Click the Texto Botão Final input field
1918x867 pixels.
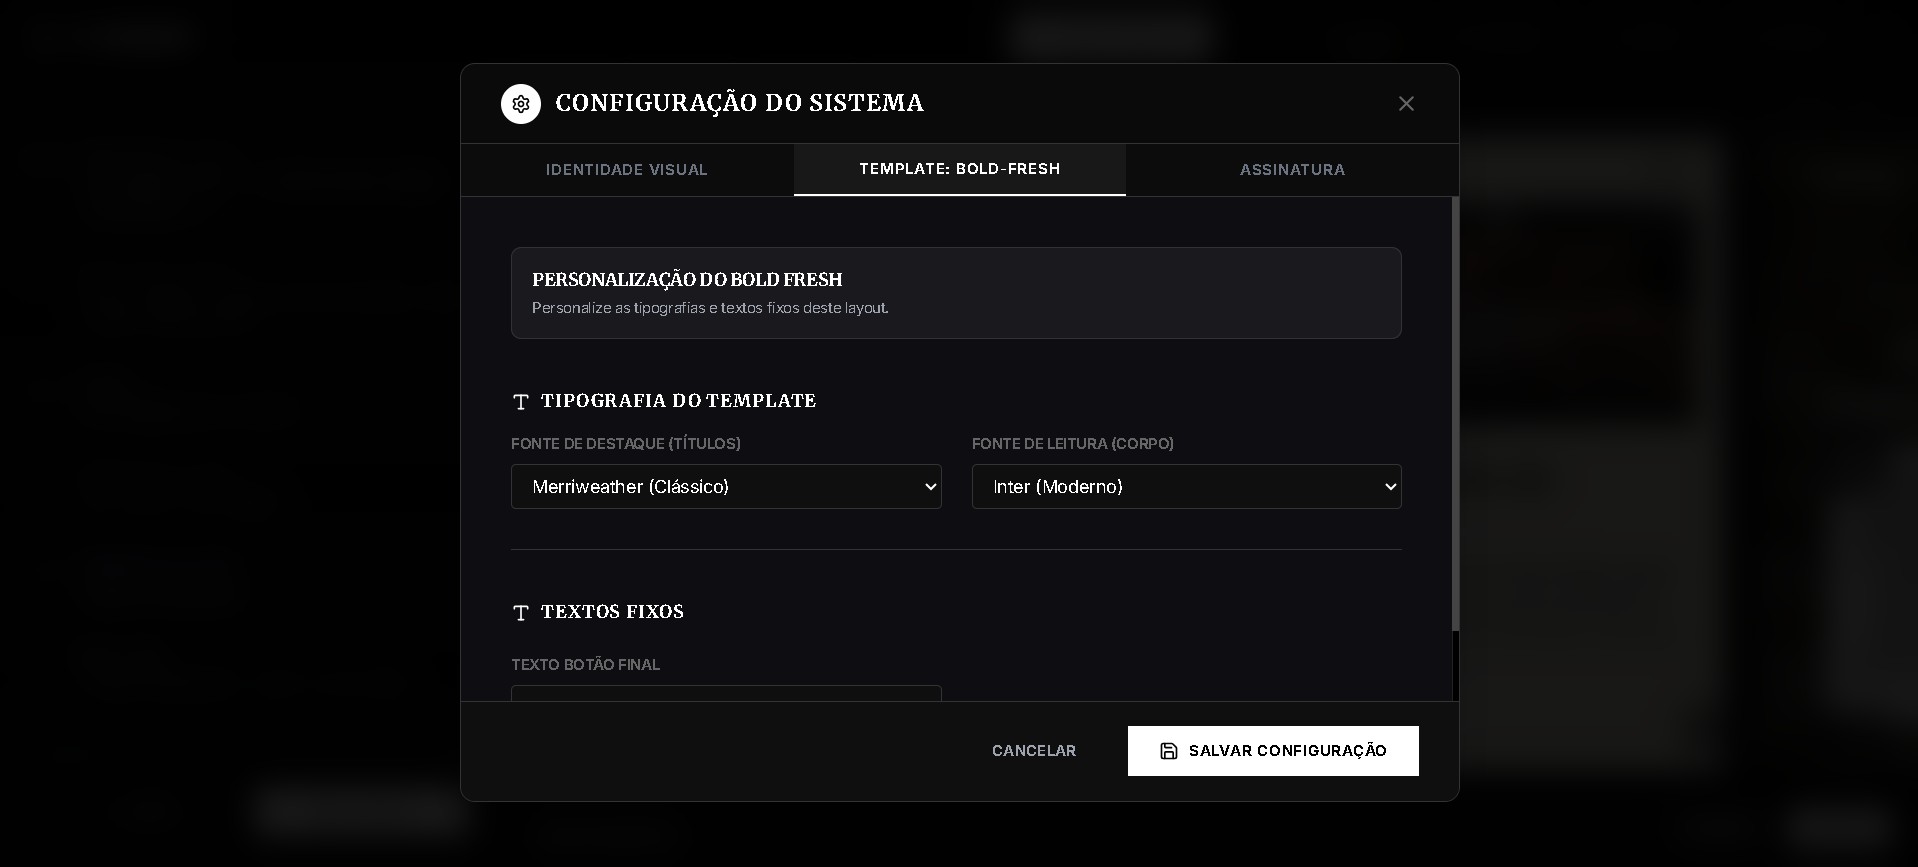click(726, 694)
